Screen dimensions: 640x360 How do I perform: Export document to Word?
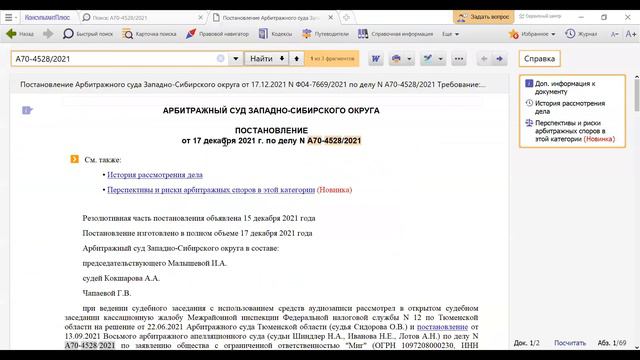pos(376,59)
